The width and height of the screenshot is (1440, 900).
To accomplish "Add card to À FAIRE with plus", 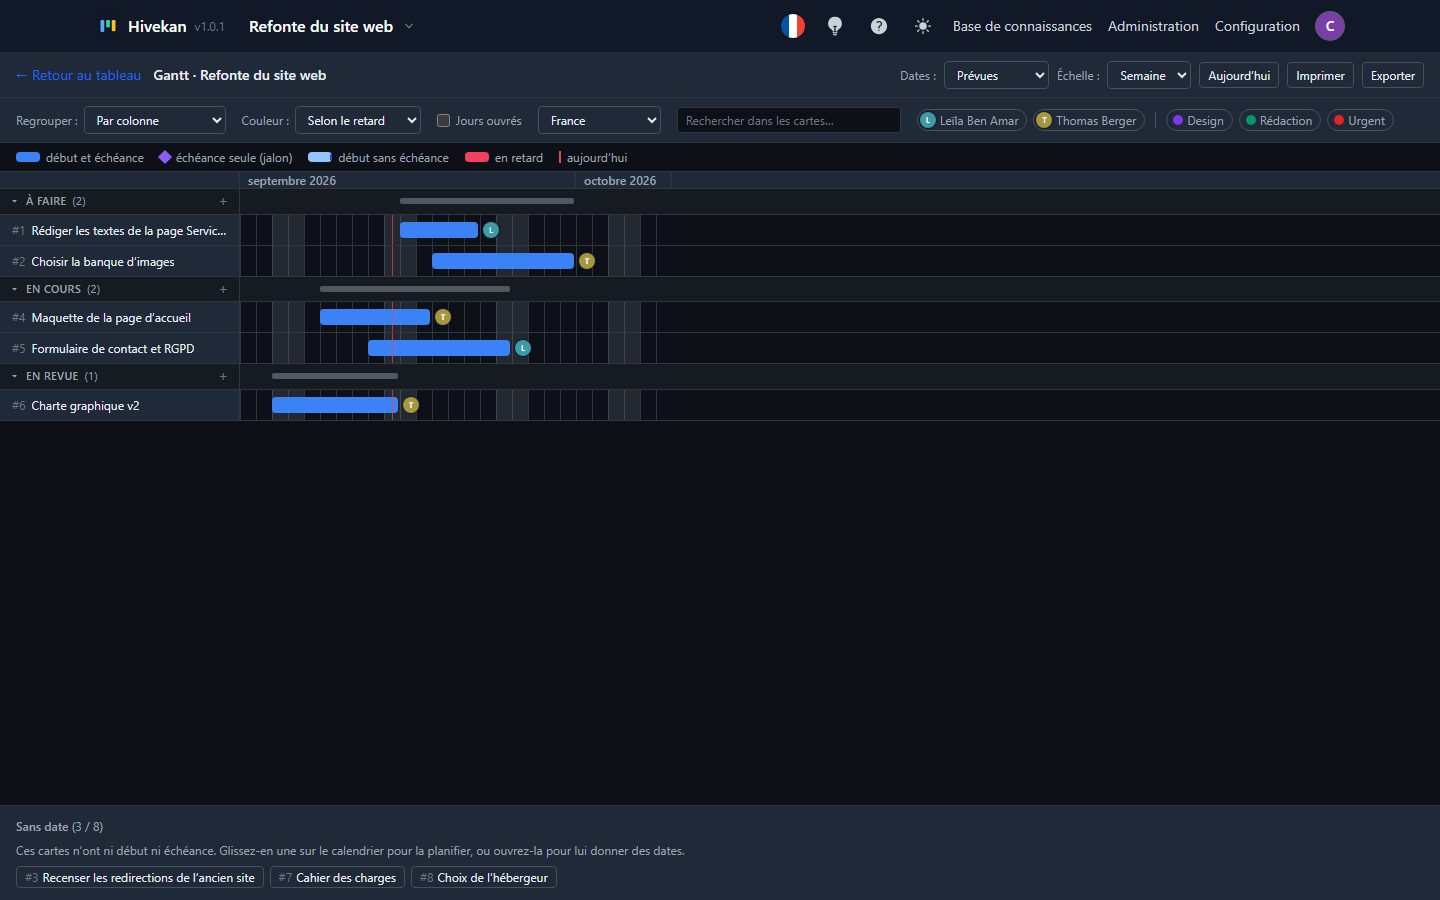I will (223, 201).
